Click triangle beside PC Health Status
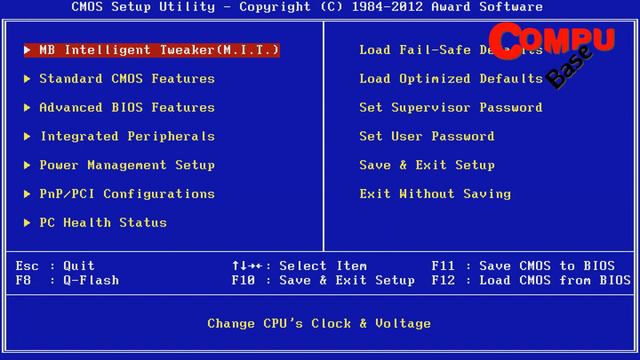 (27, 223)
